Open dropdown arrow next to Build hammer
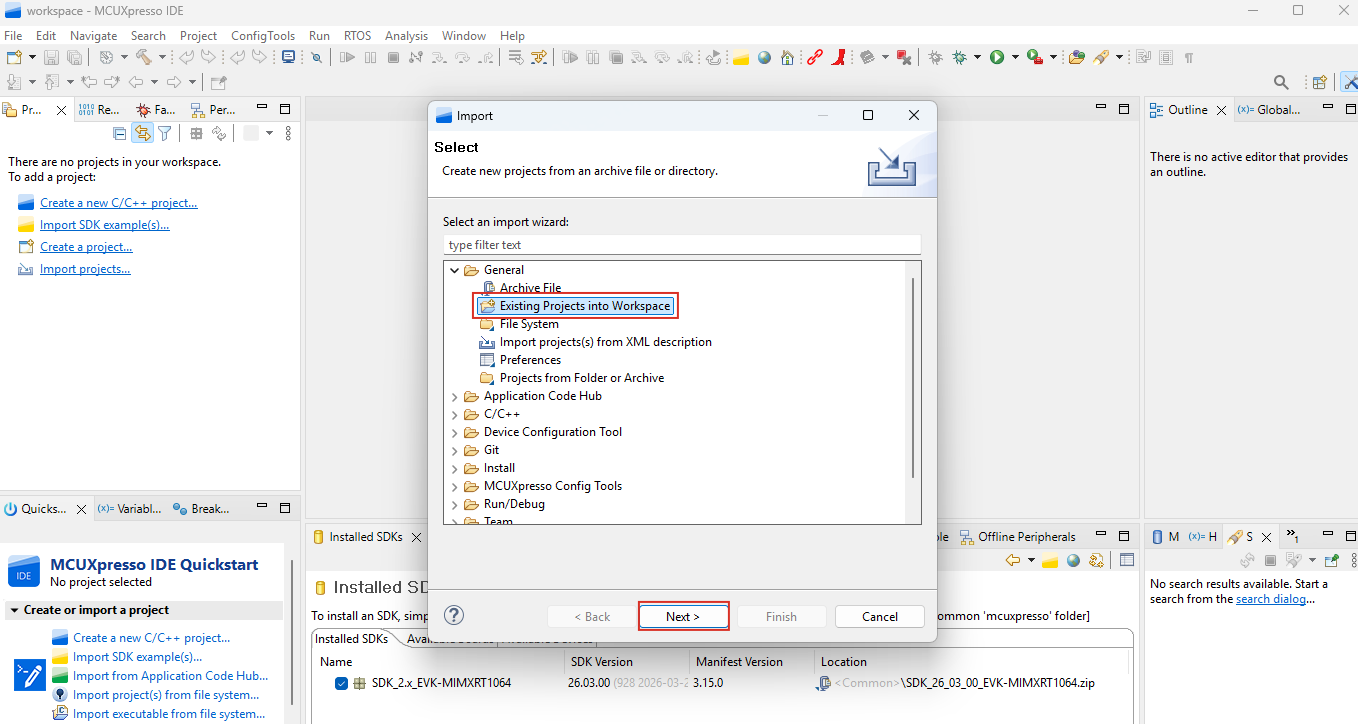The width and height of the screenshot is (1358, 724). point(162,57)
